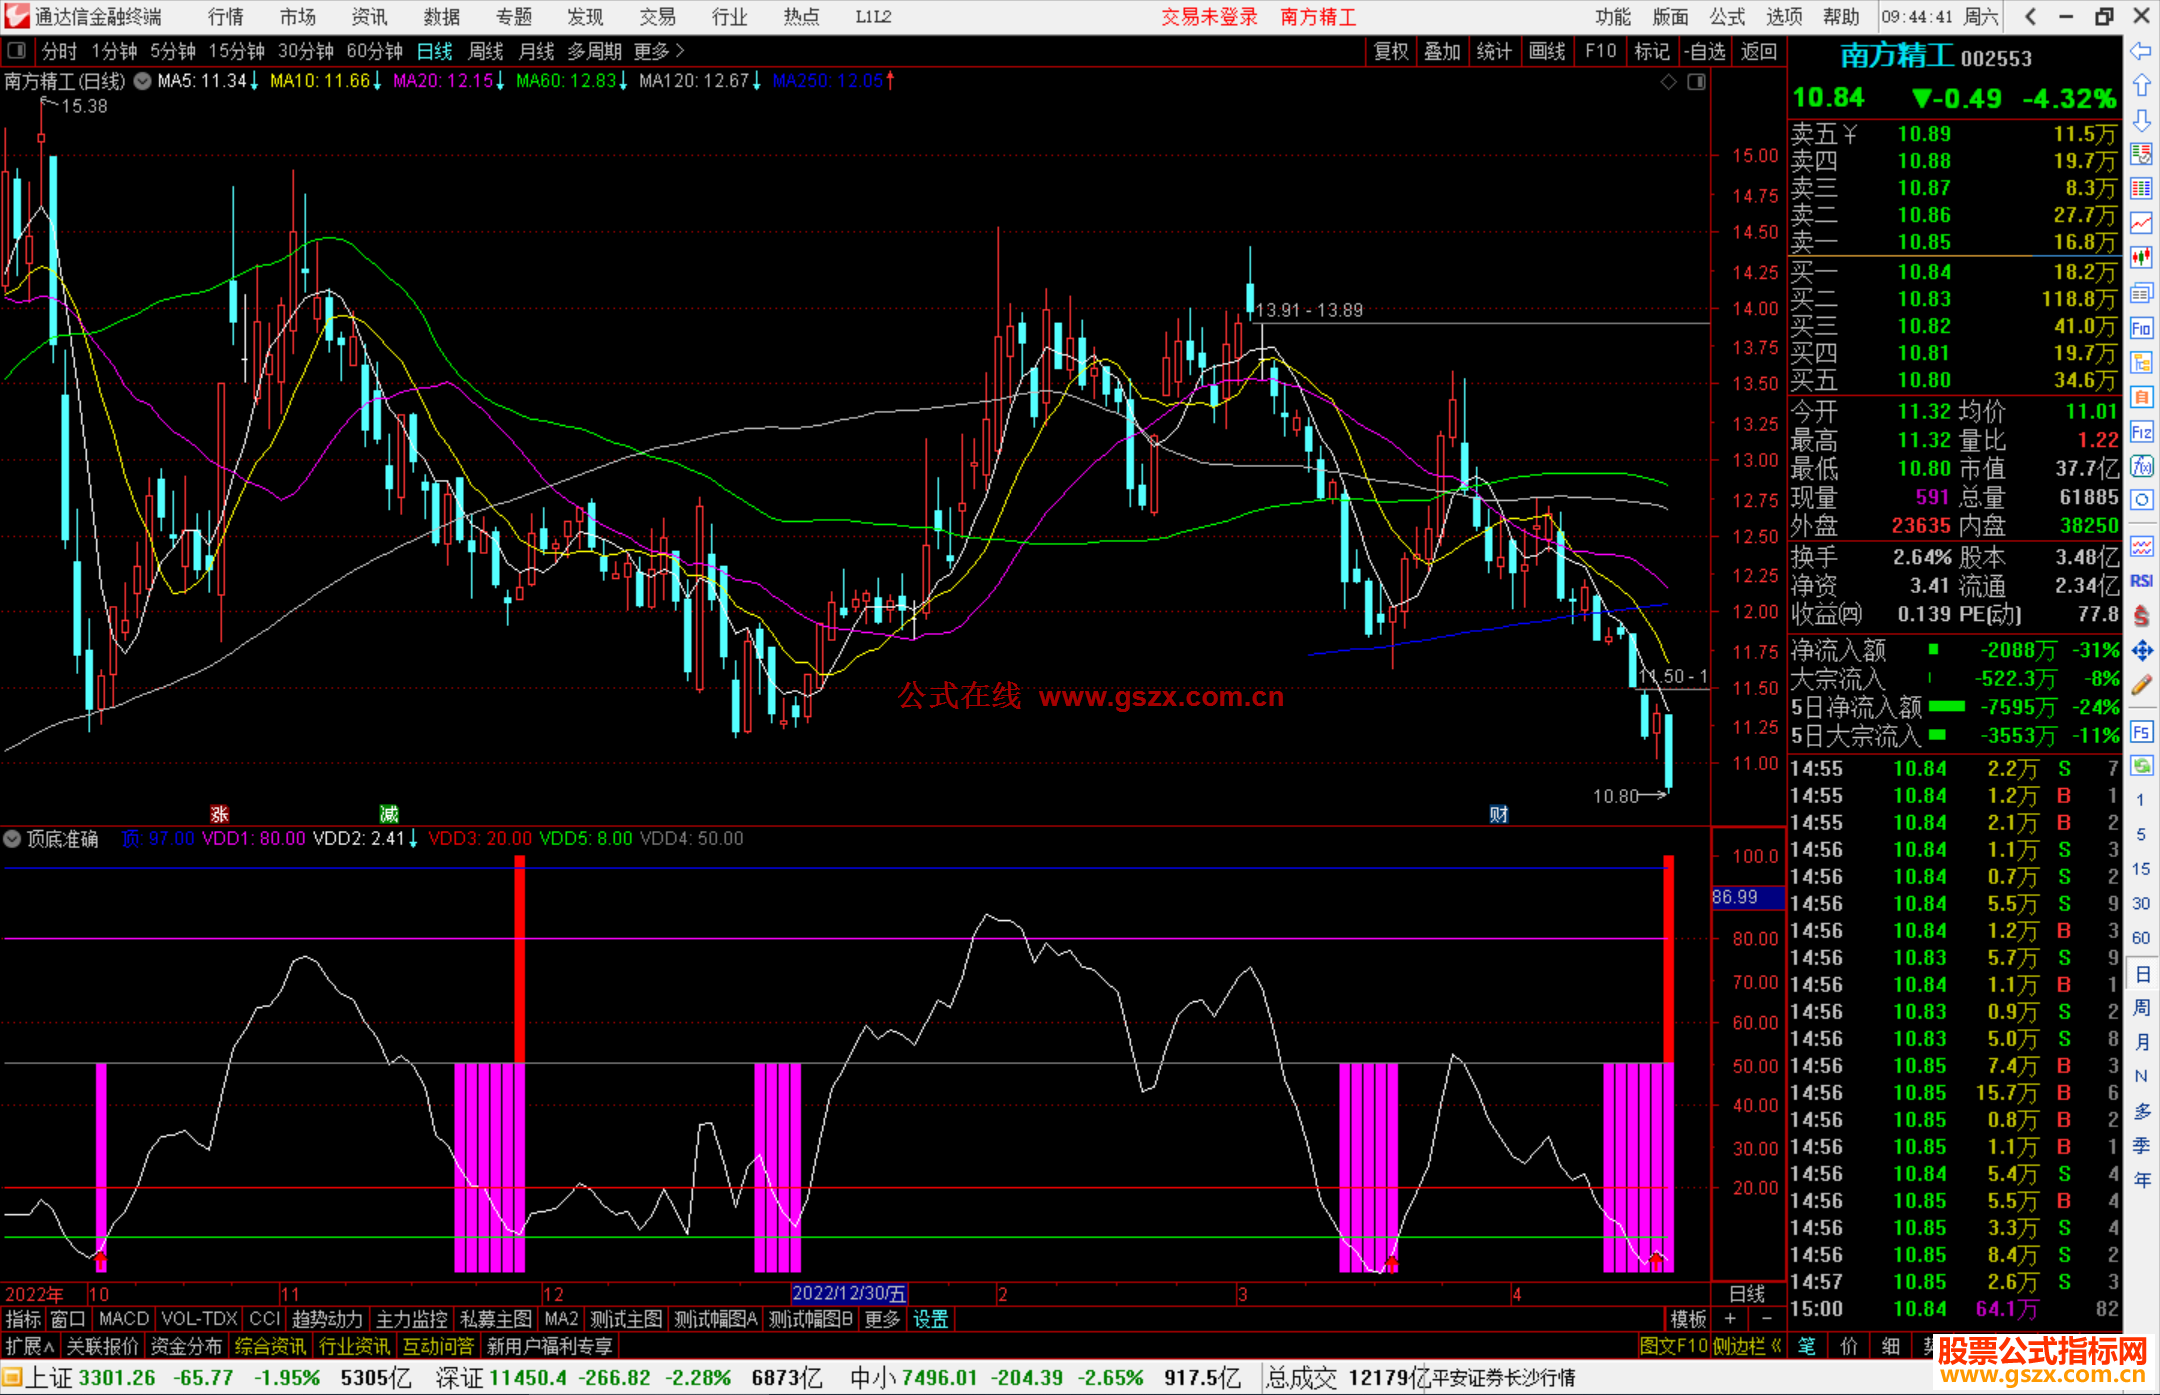Click the 13.91 - 13.89 price level label
Image resolution: width=2160 pixels, height=1395 pixels.
tap(1309, 310)
